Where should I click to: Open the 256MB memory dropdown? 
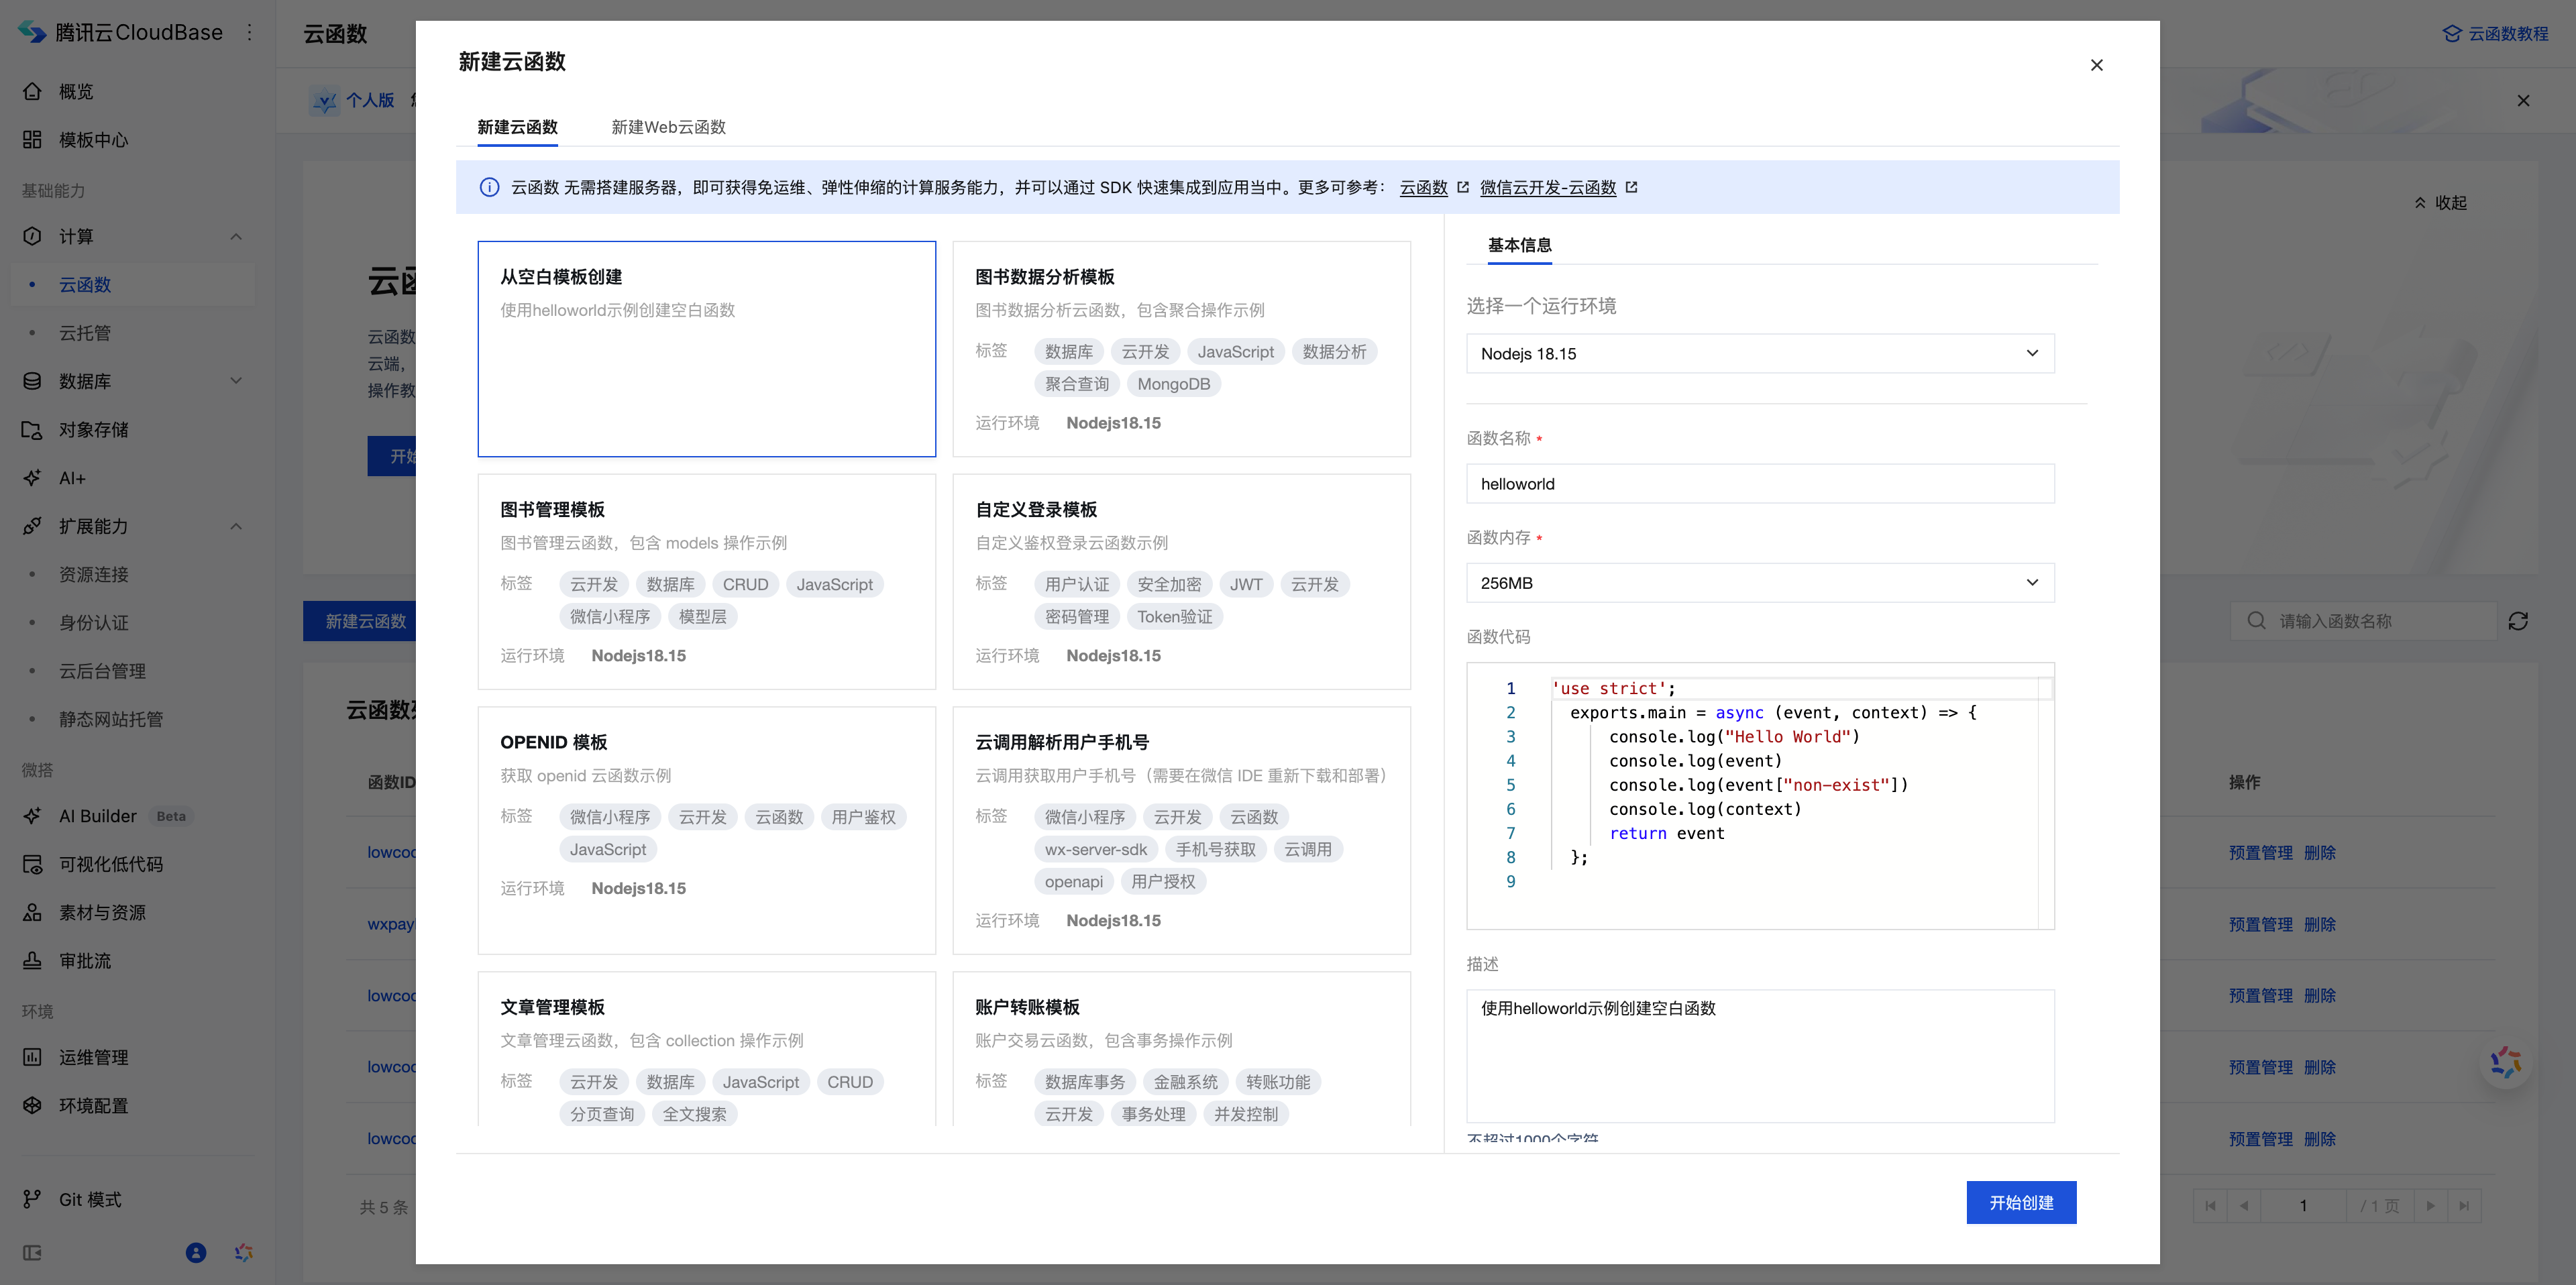pyautogui.click(x=1760, y=582)
